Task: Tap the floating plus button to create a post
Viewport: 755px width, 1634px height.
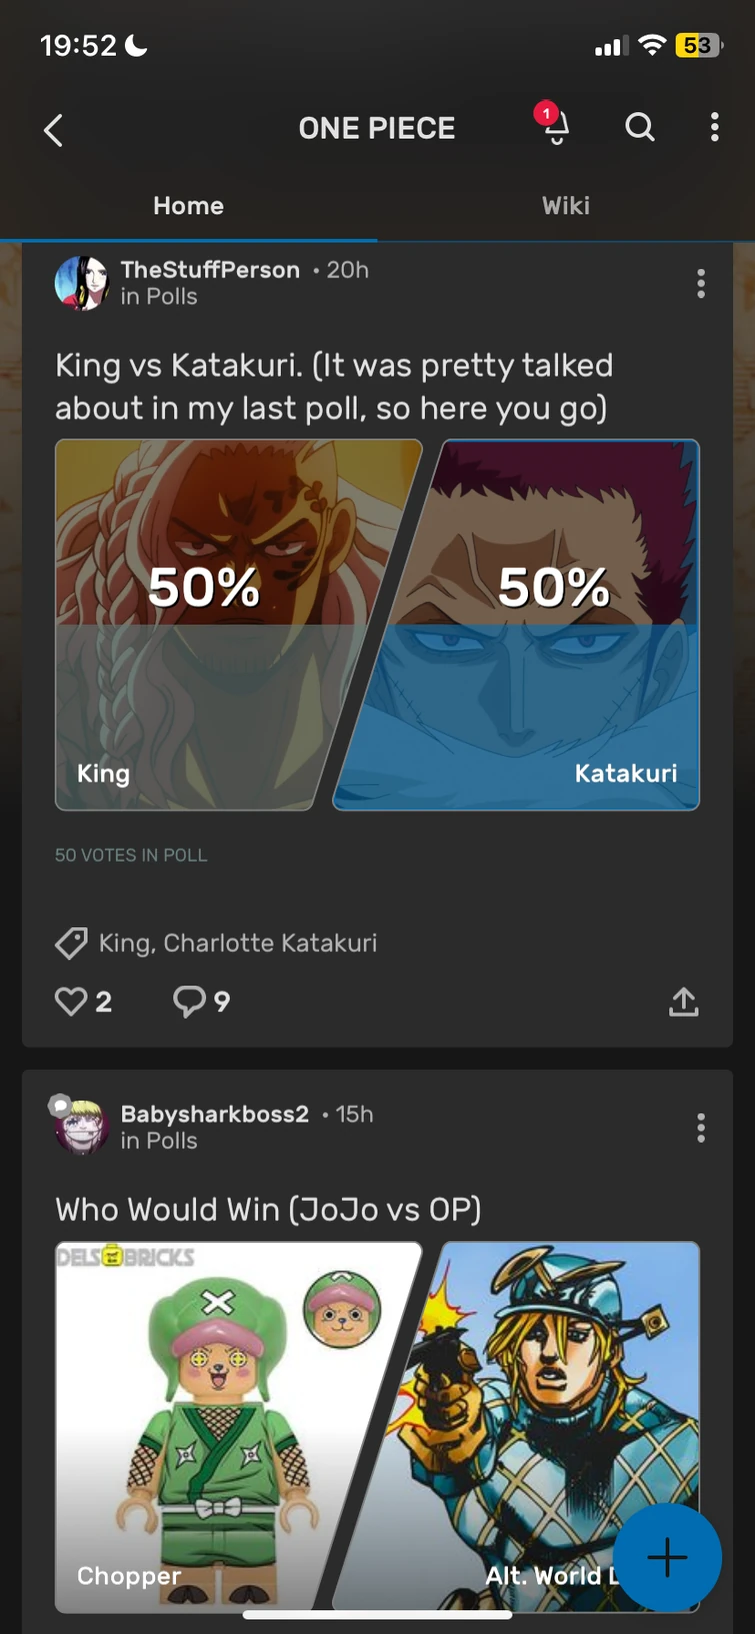Action: point(666,1558)
